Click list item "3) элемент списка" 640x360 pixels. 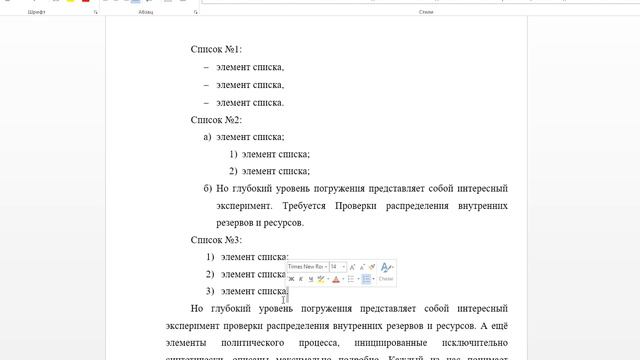247,291
